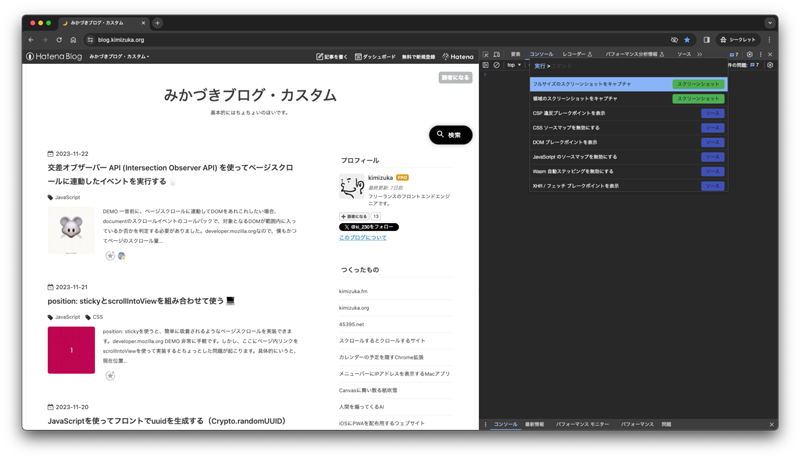Select 領域のスクリーンショットをキャプチャ command
The width and height of the screenshot is (800, 459).
point(629,98)
